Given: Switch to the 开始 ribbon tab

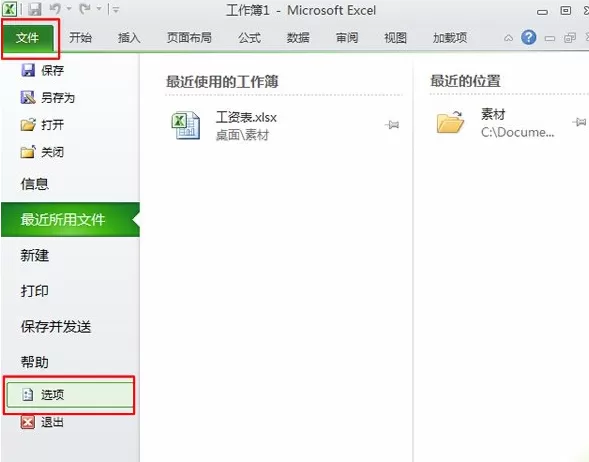Looking at the screenshot, I should [x=80, y=38].
